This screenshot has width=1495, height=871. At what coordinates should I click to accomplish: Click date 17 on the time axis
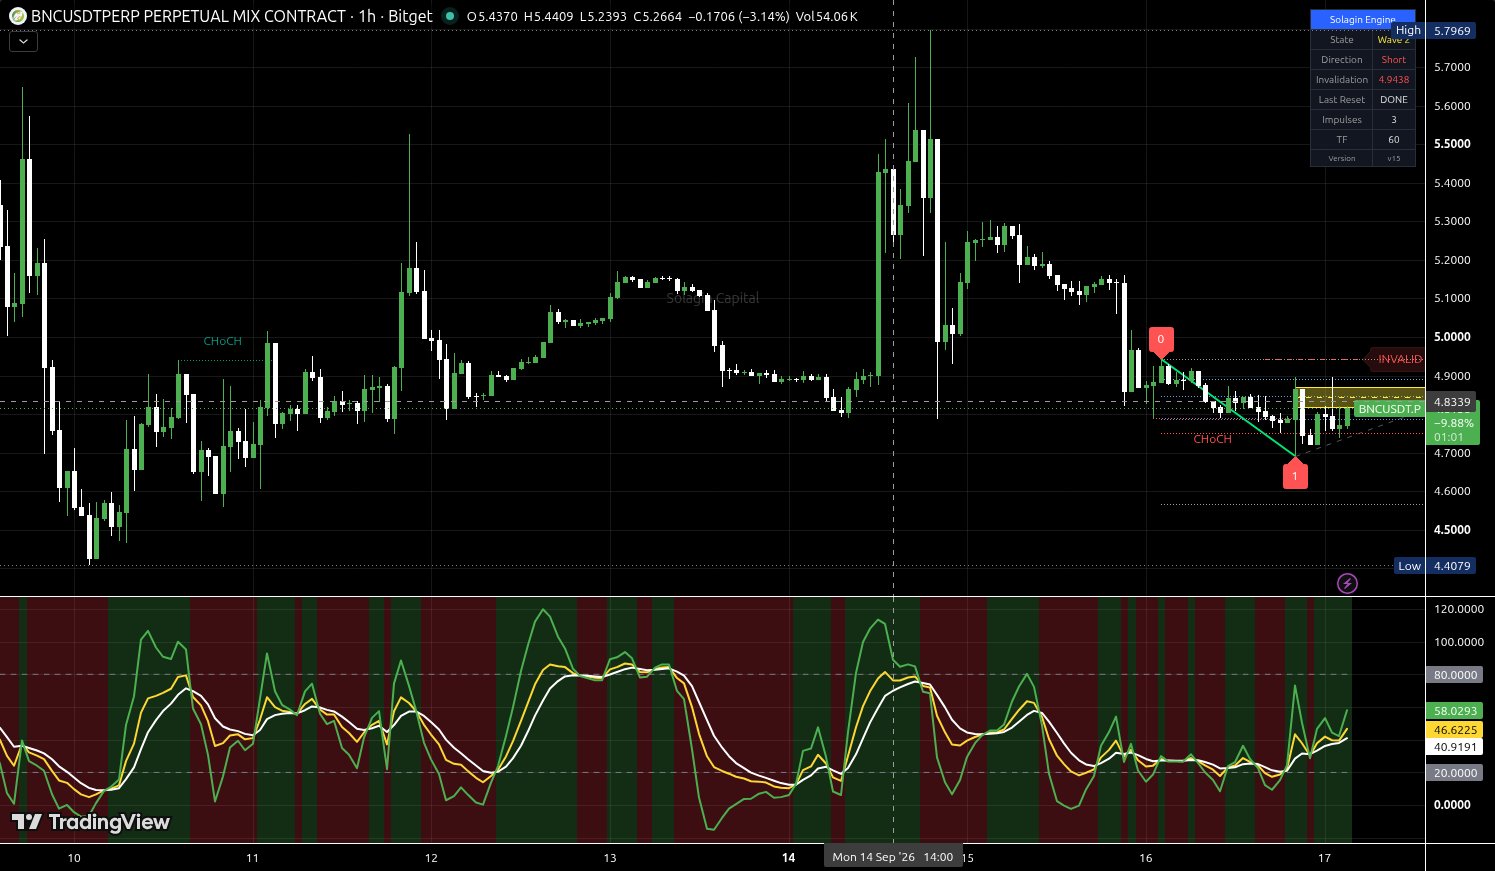click(x=1324, y=858)
